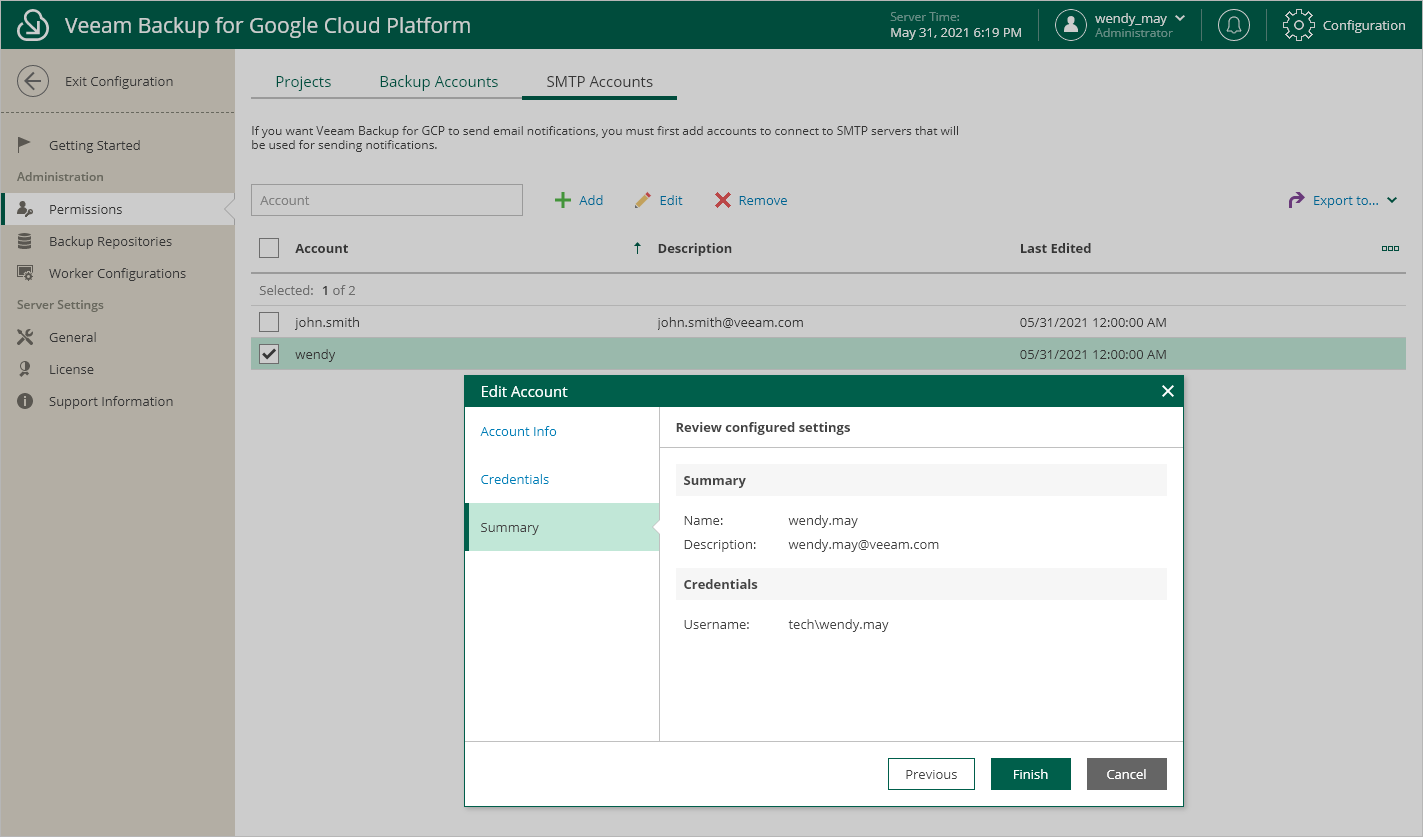Image resolution: width=1423 pixels, height=837 pixels.
Task: Check the john.smith row checkbox
Action: point(269,322)
